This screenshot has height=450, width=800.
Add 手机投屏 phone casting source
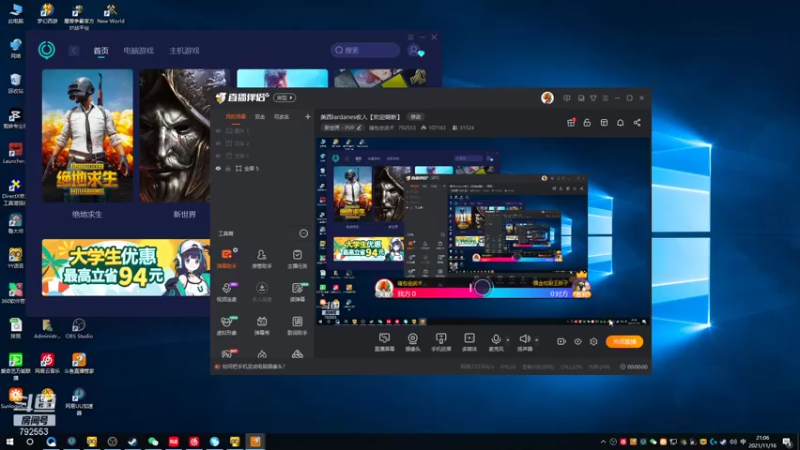point(441,342)
